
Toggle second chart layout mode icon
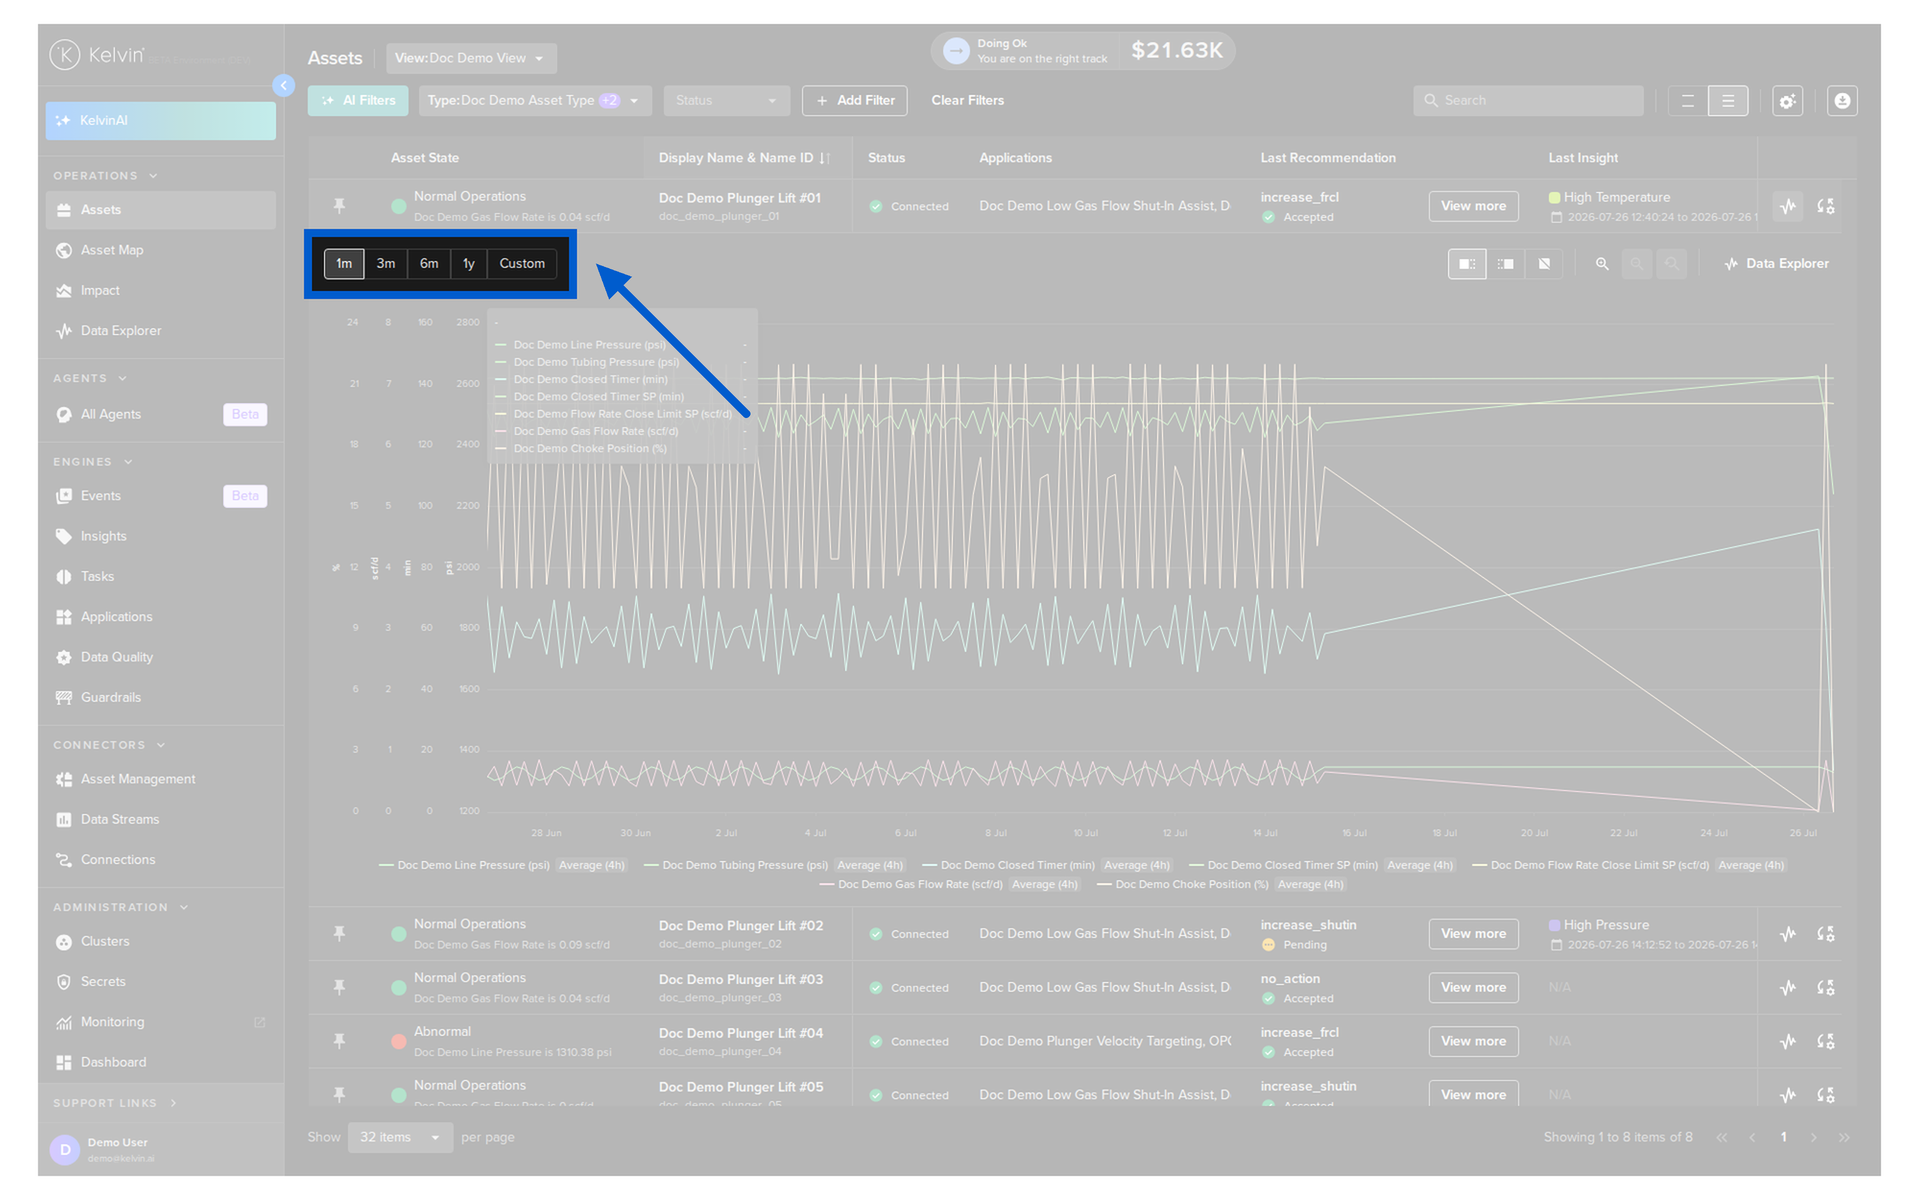[1505, 264]
